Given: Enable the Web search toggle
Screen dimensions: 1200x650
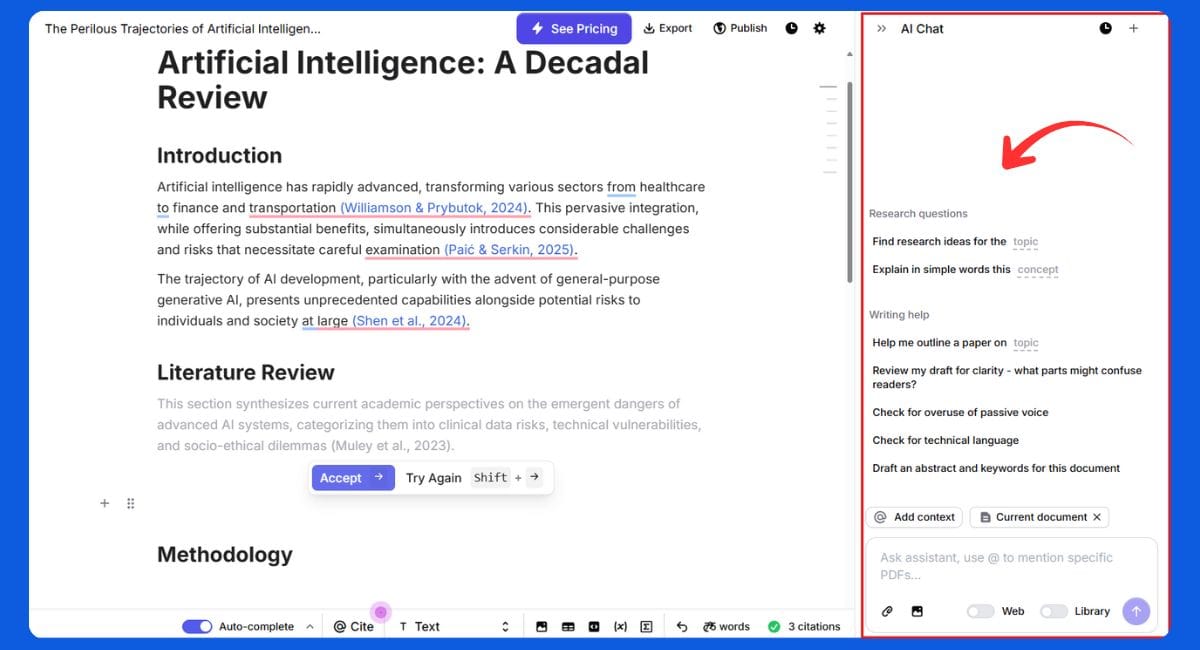Looking at the screenshot, I should point(980,611).
